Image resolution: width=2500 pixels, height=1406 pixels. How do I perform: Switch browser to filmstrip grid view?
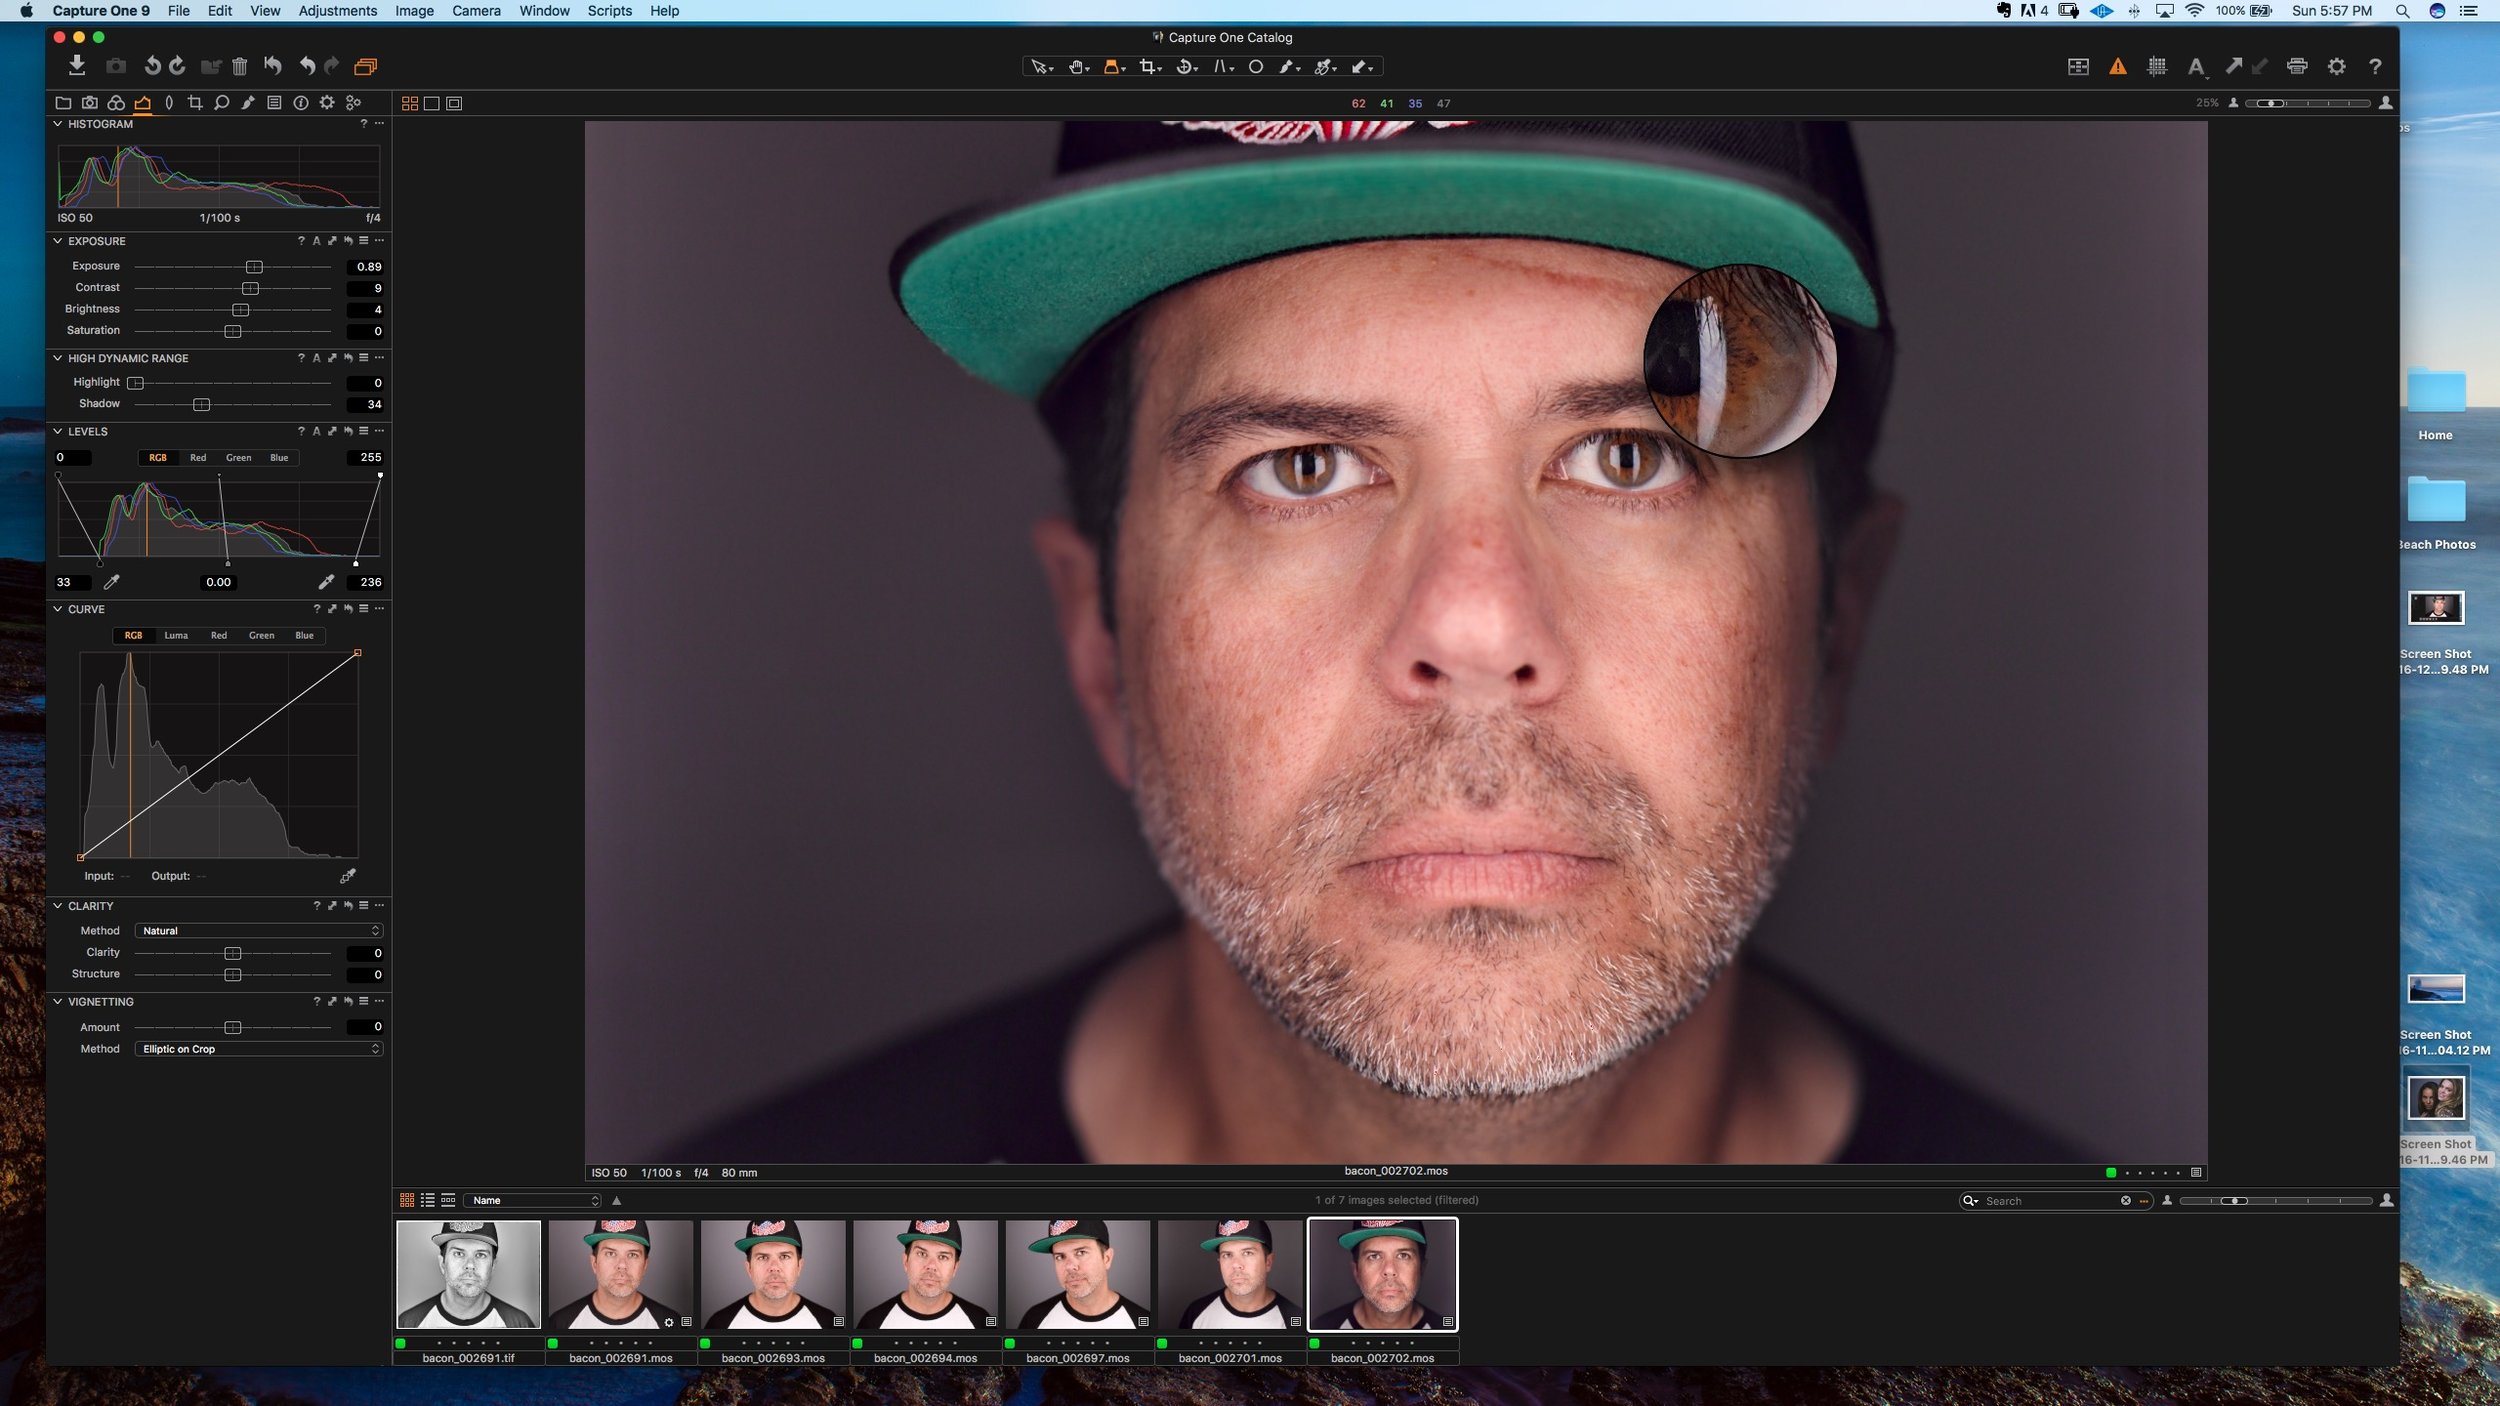(x=407, y=1200)
